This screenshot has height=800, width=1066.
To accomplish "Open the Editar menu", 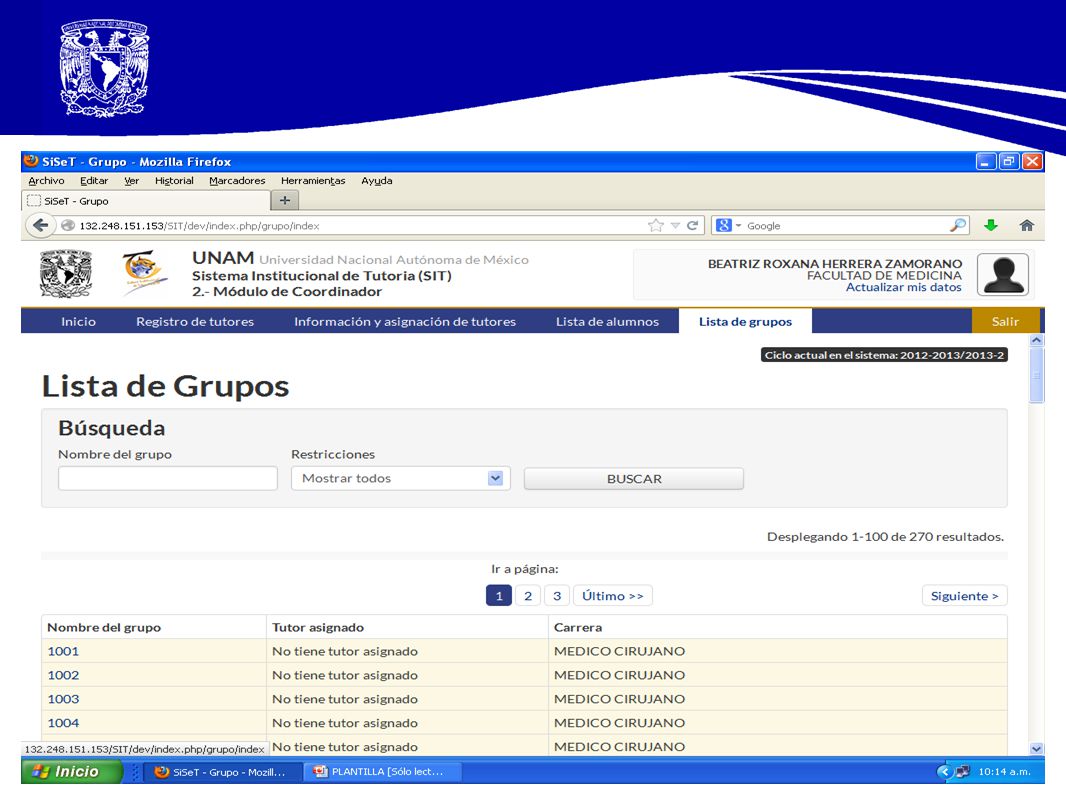I will click(x=94, y=181).
